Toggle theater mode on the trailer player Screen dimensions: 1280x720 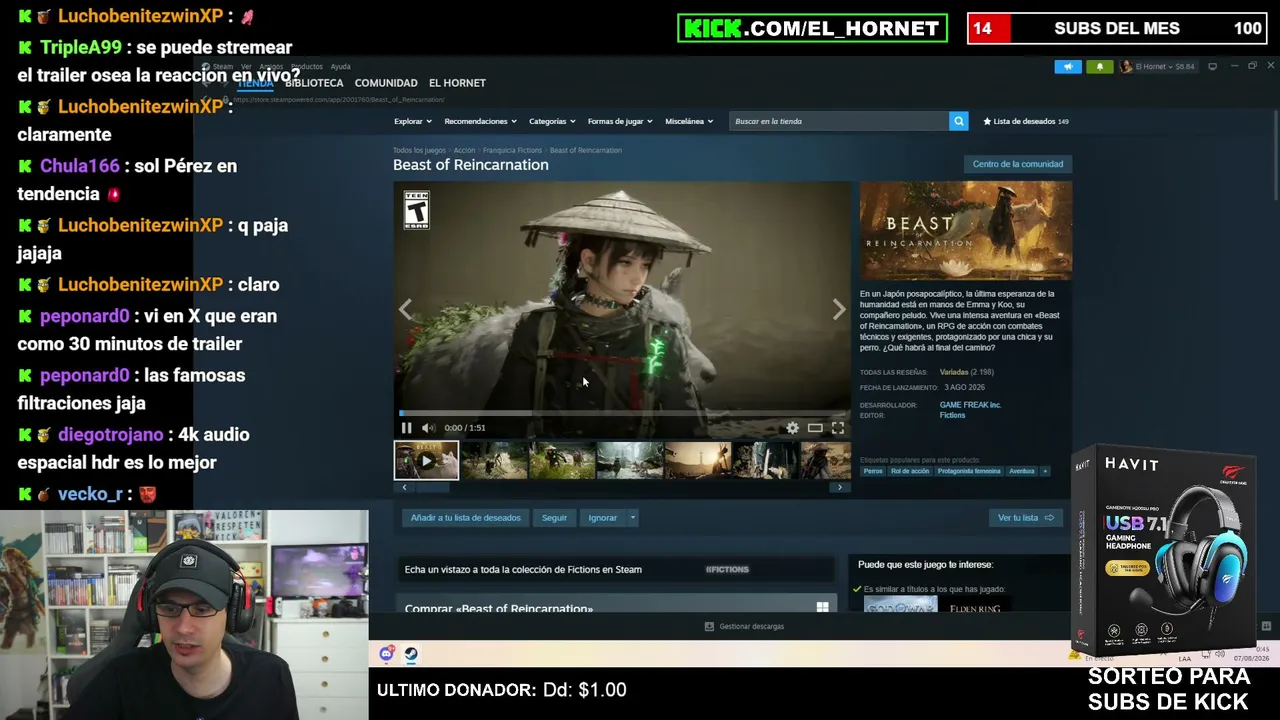[x=815, y=428]
